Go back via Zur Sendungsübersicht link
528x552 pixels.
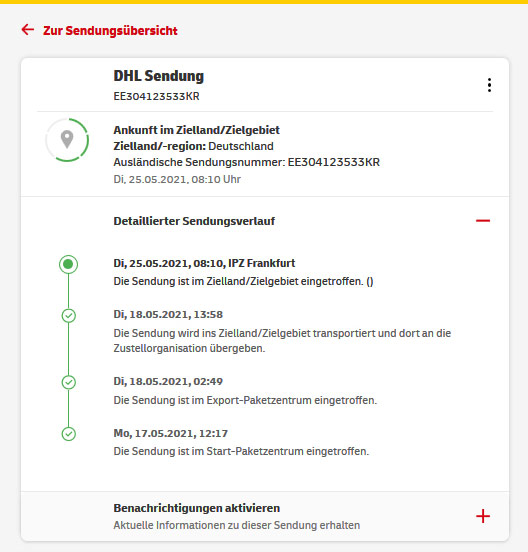pos(110,31)
